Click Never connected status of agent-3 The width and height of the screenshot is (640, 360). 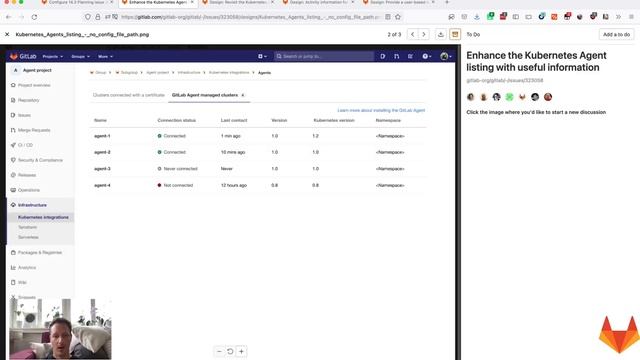tap(178, 169)
